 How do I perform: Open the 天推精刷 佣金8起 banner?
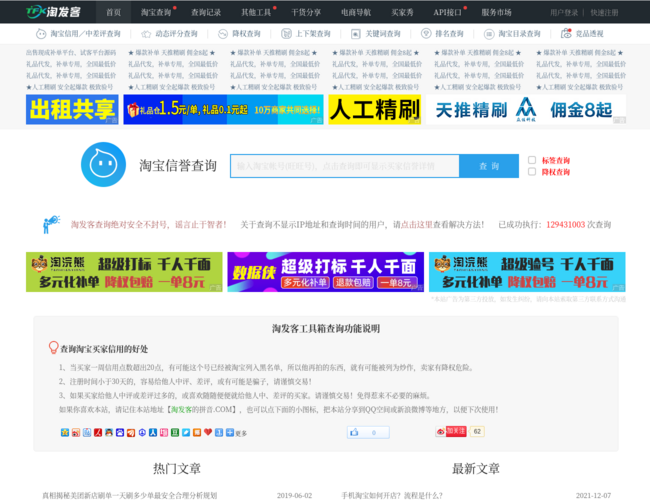tap(526, 109)
